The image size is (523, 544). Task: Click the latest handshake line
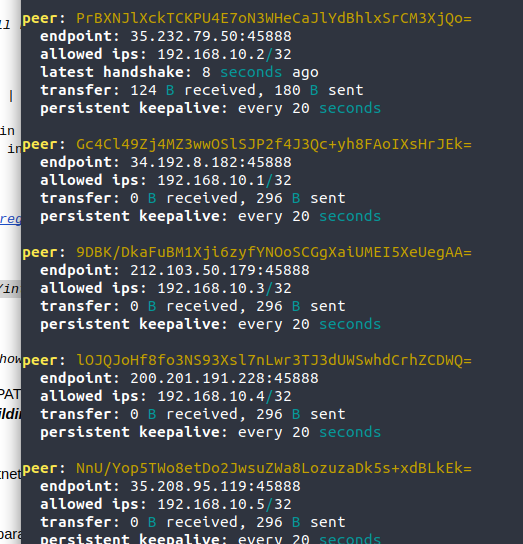[x=179, y=73]
